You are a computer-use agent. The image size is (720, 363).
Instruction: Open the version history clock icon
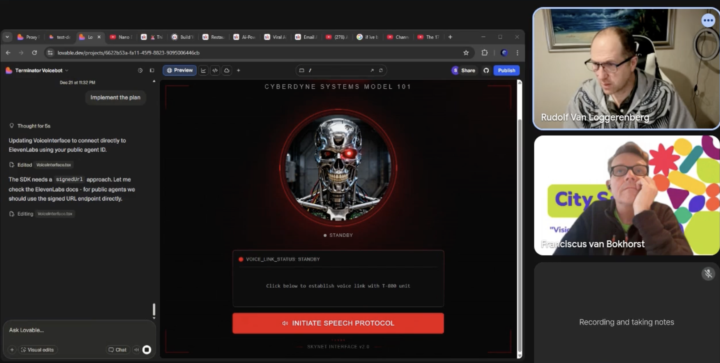pyautogui.click(x=140, y=71)
